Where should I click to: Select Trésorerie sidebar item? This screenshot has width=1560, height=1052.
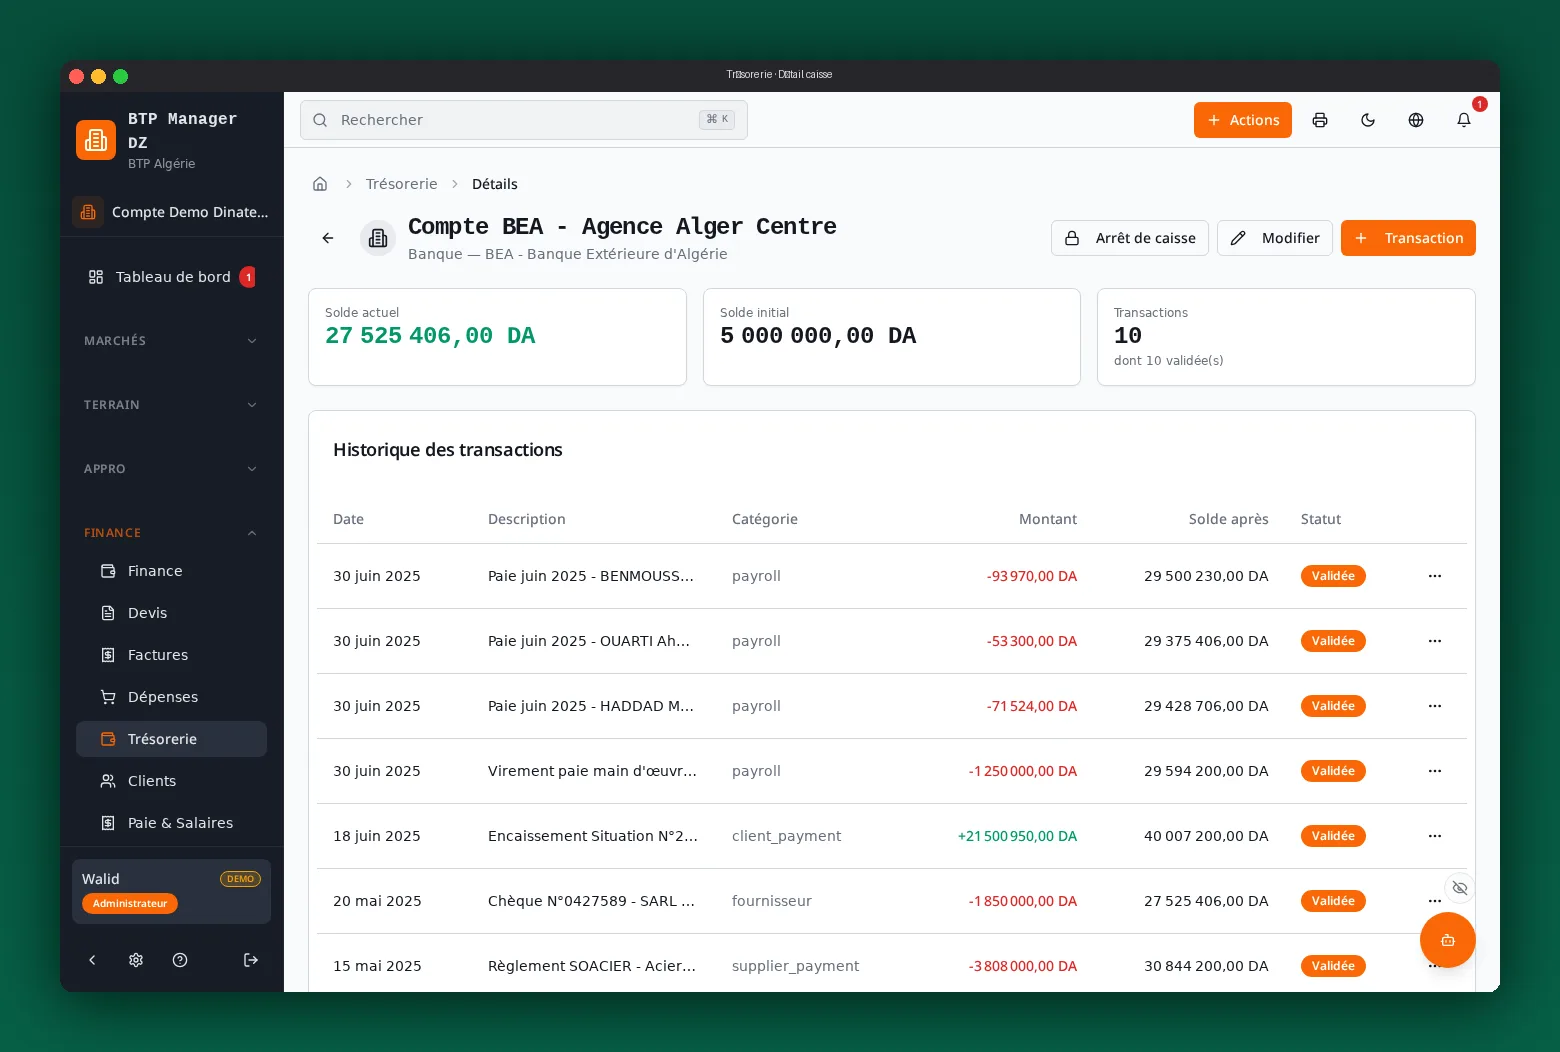(171, 739)
